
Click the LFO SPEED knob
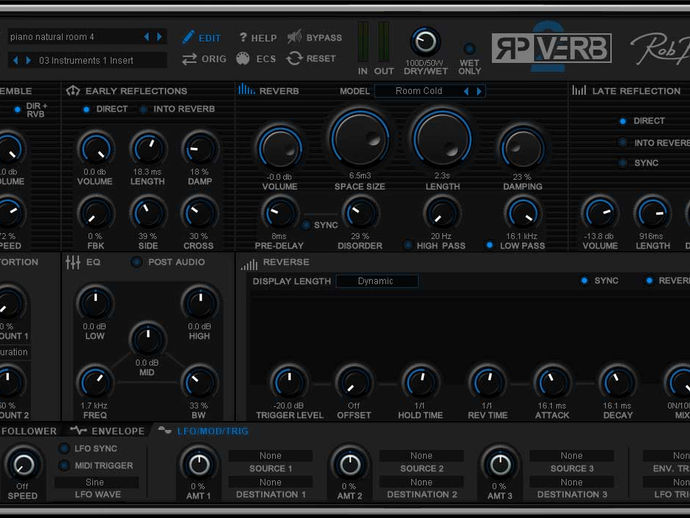tap(23, 464)
